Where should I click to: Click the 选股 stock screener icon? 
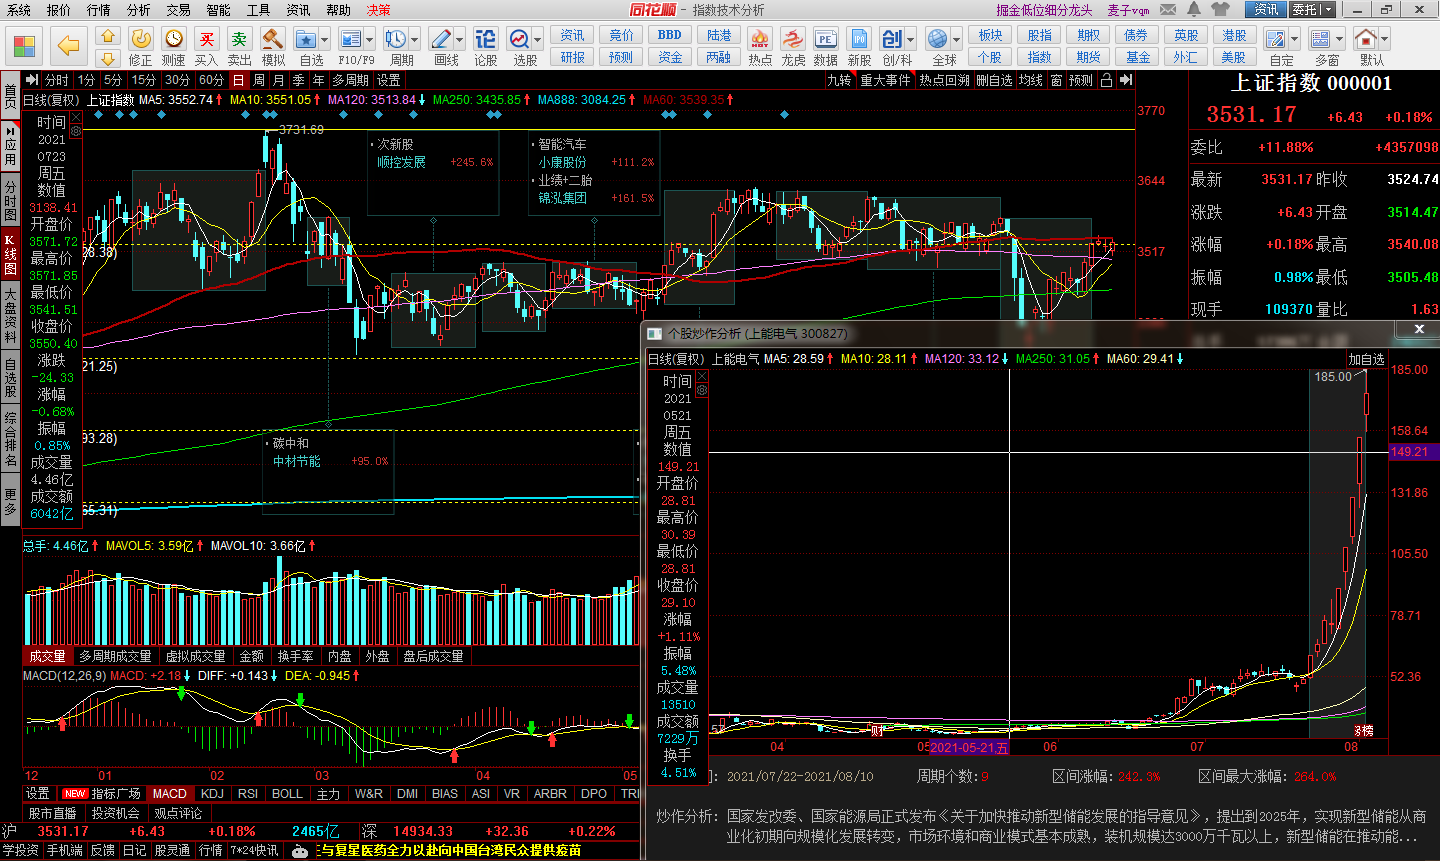[x=520, y=39]
